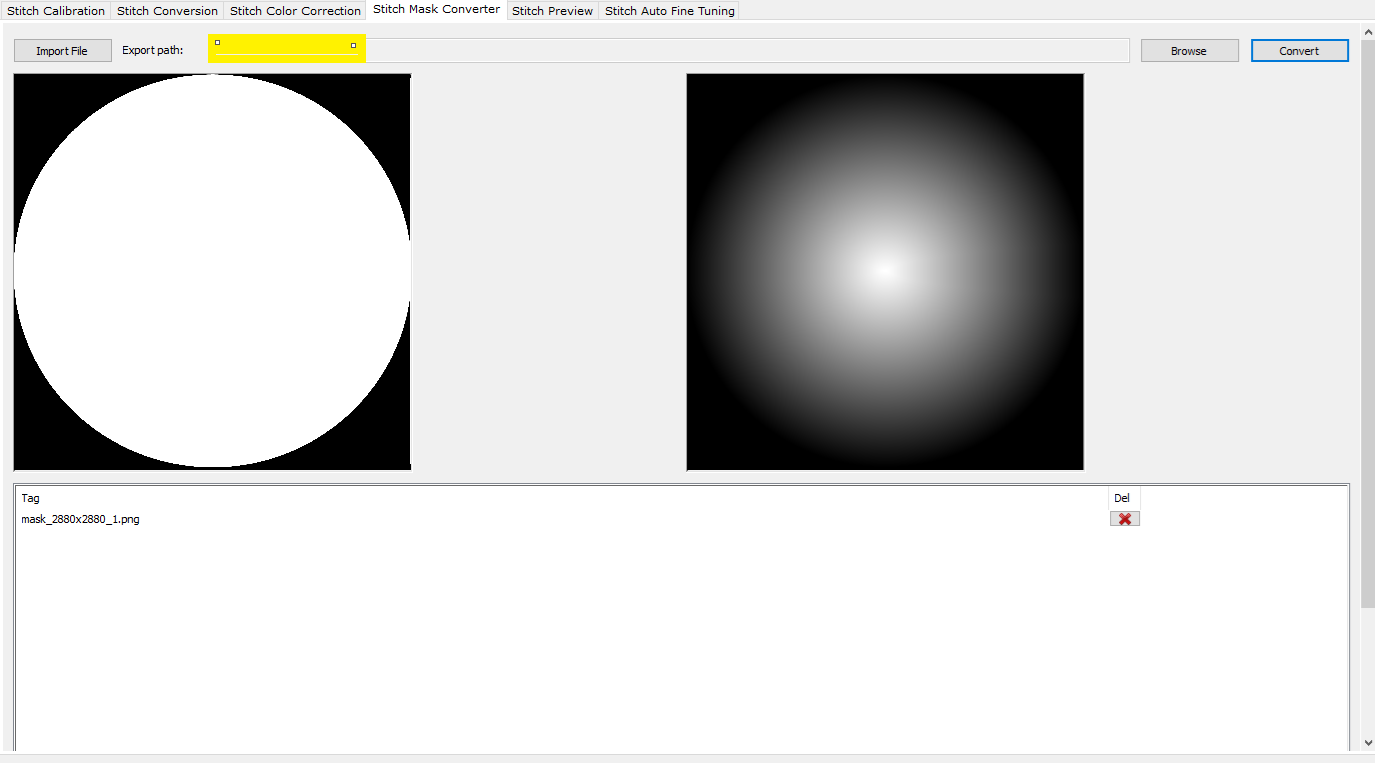This screenshot has width=1375, height=763.
Task: Click the Export path label
Action: coord(152,50)
